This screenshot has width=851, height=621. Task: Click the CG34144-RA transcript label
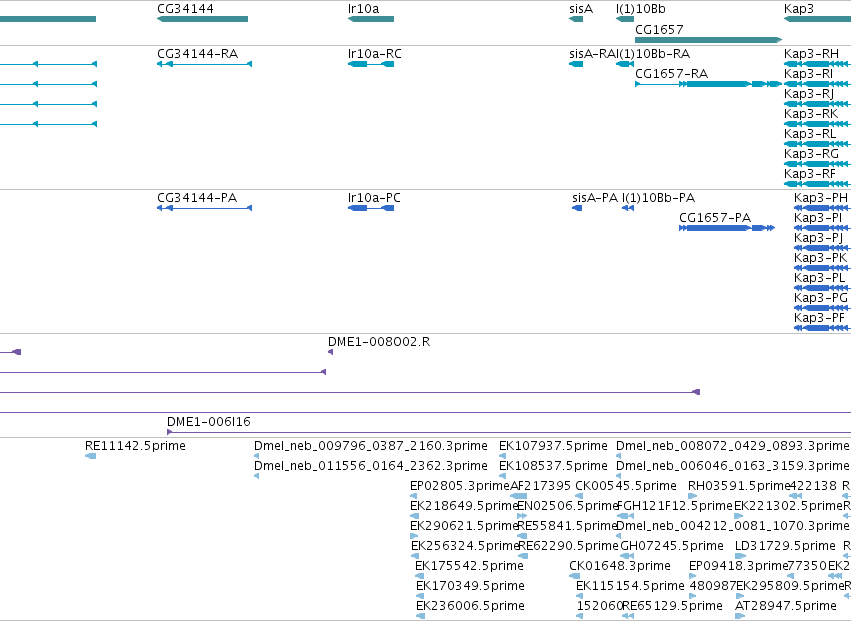(198, 54)
